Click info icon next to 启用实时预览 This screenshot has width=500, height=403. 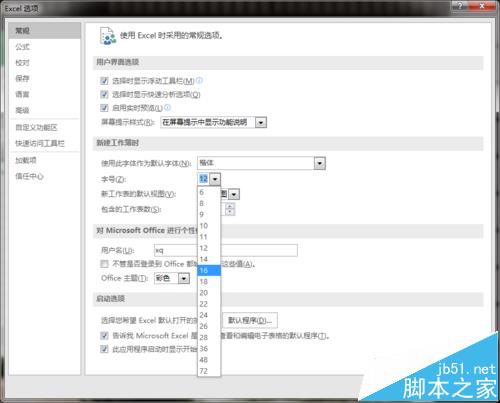168,107
